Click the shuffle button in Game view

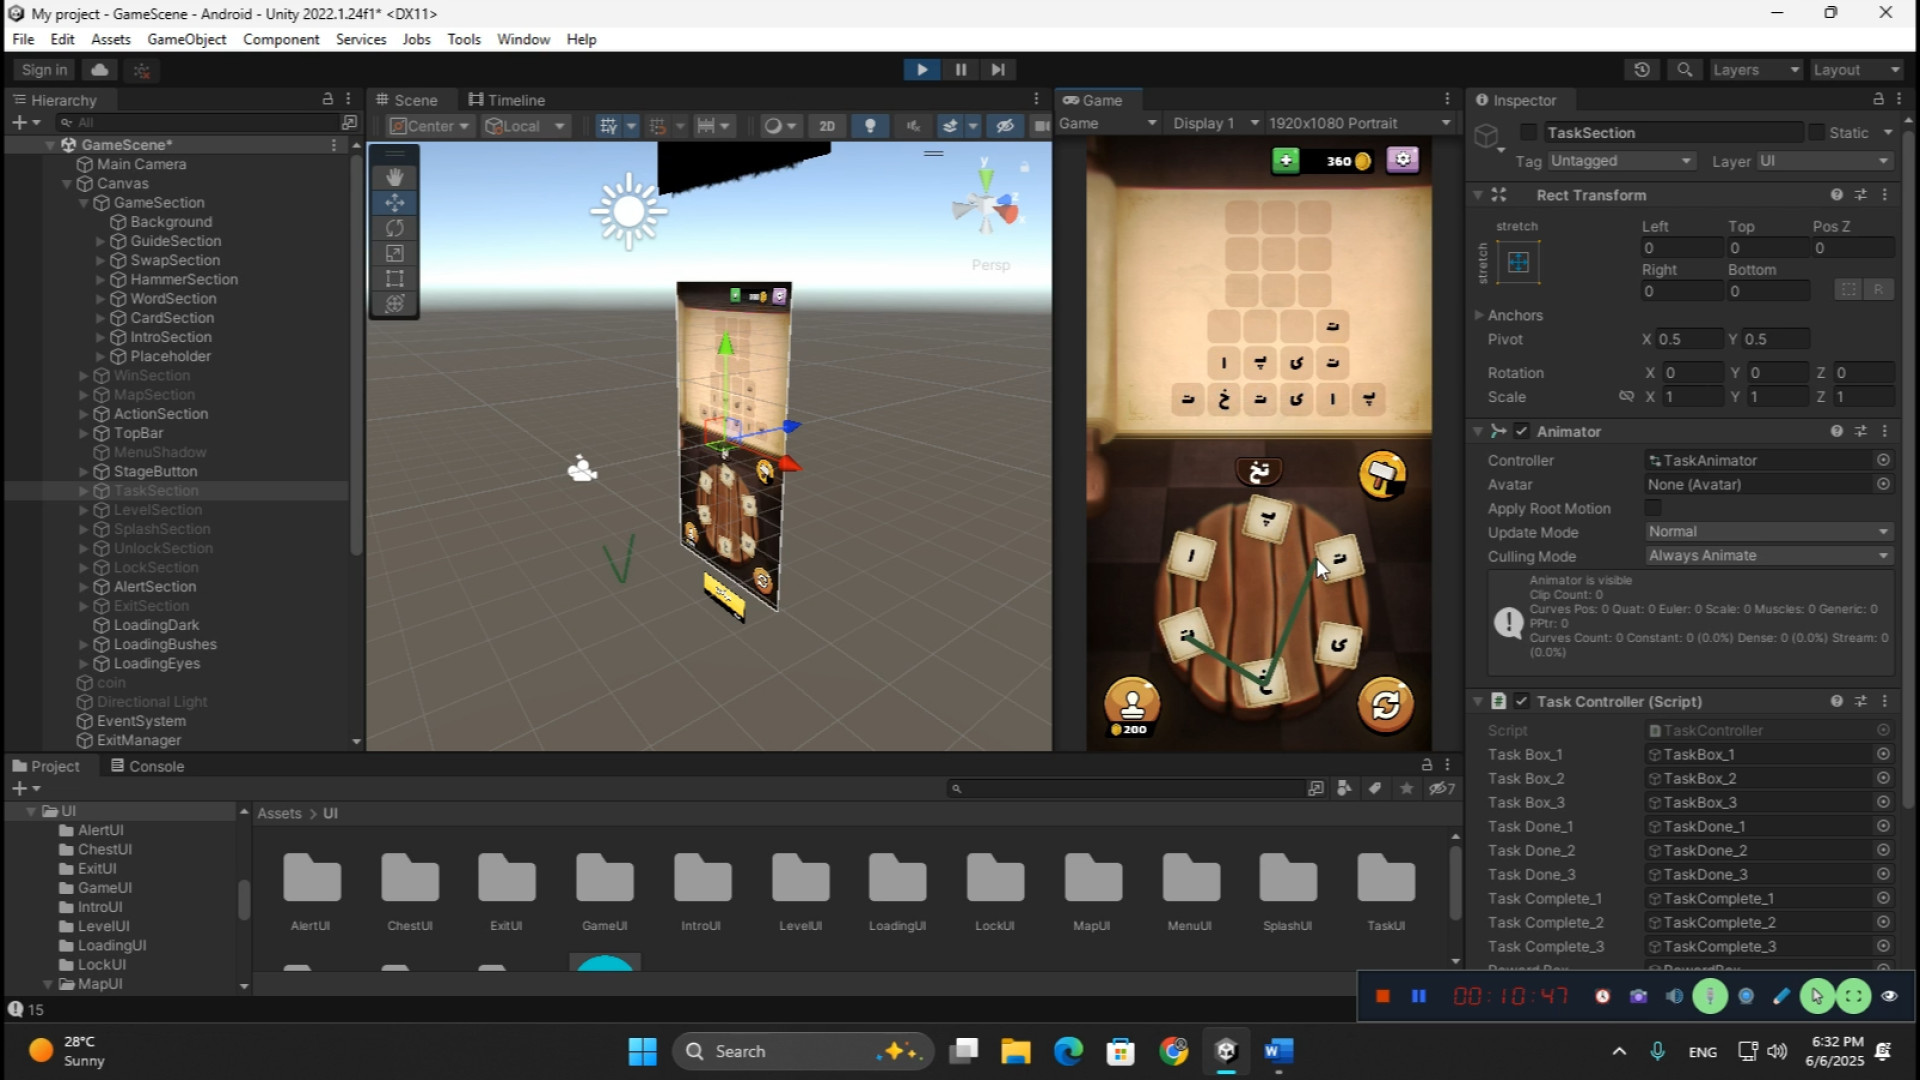1385,706
